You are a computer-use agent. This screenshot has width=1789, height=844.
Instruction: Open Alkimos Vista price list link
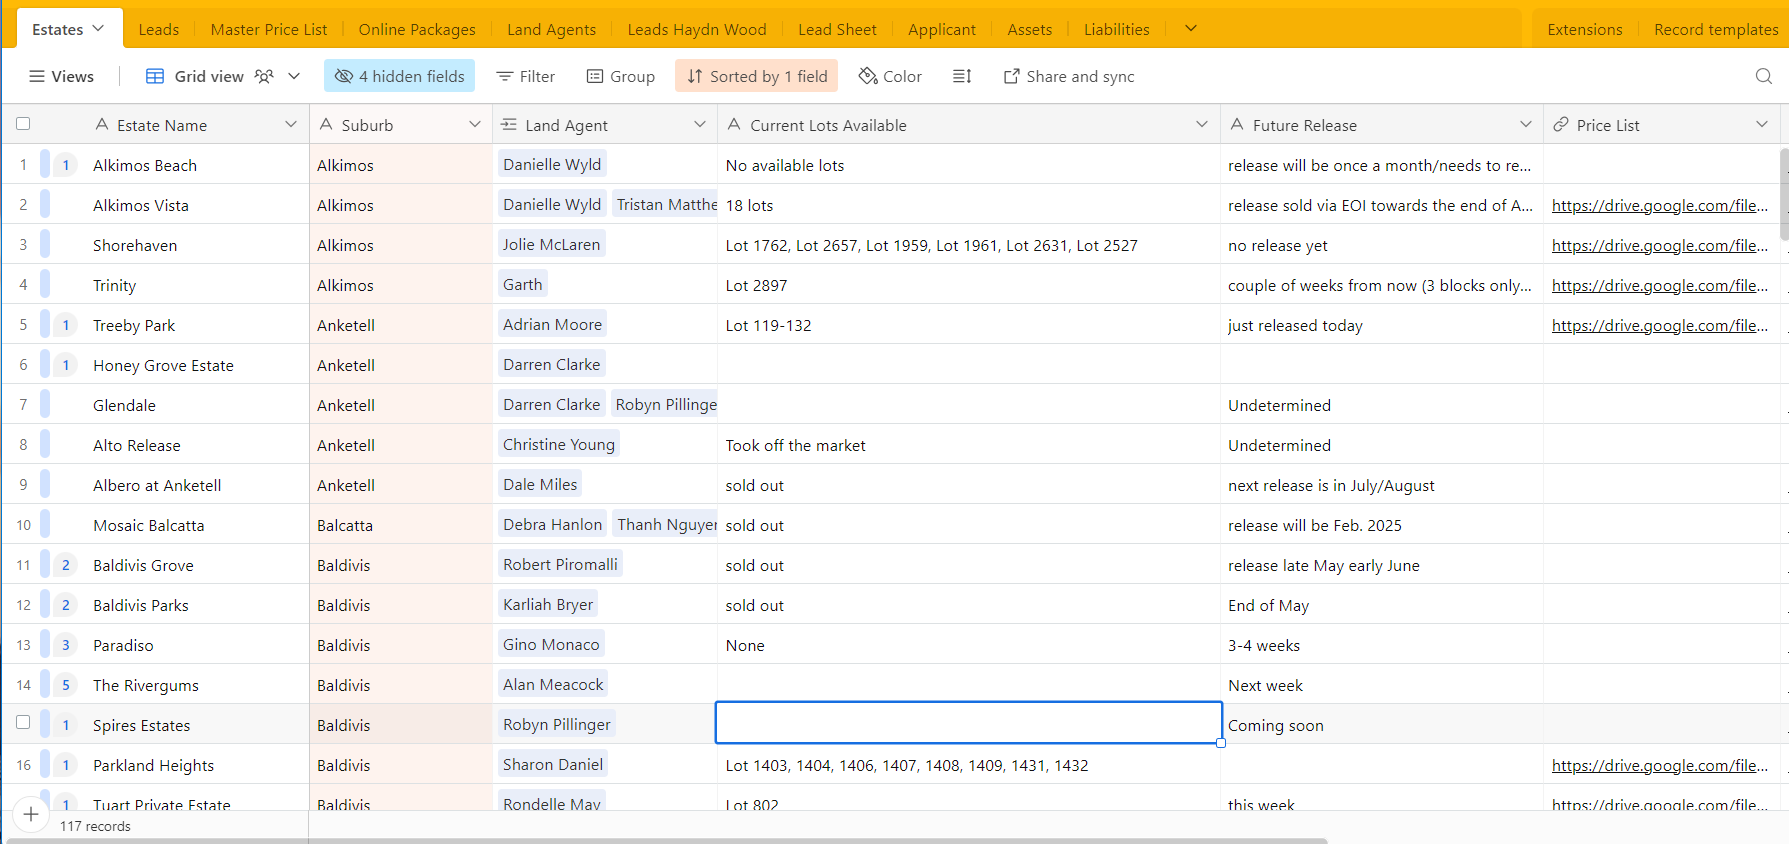[x=1659, y=205]
